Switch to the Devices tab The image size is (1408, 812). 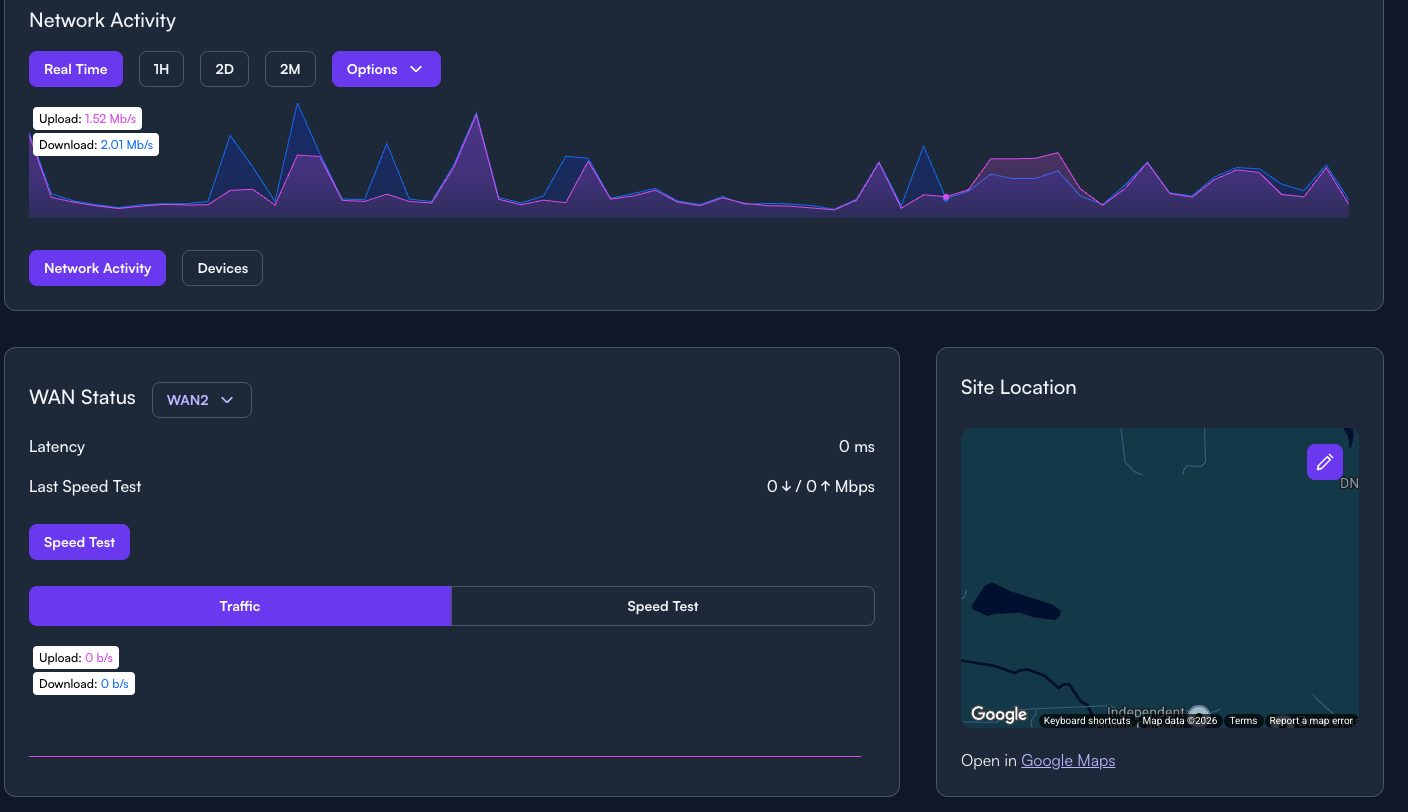click(x=222, y=268)
